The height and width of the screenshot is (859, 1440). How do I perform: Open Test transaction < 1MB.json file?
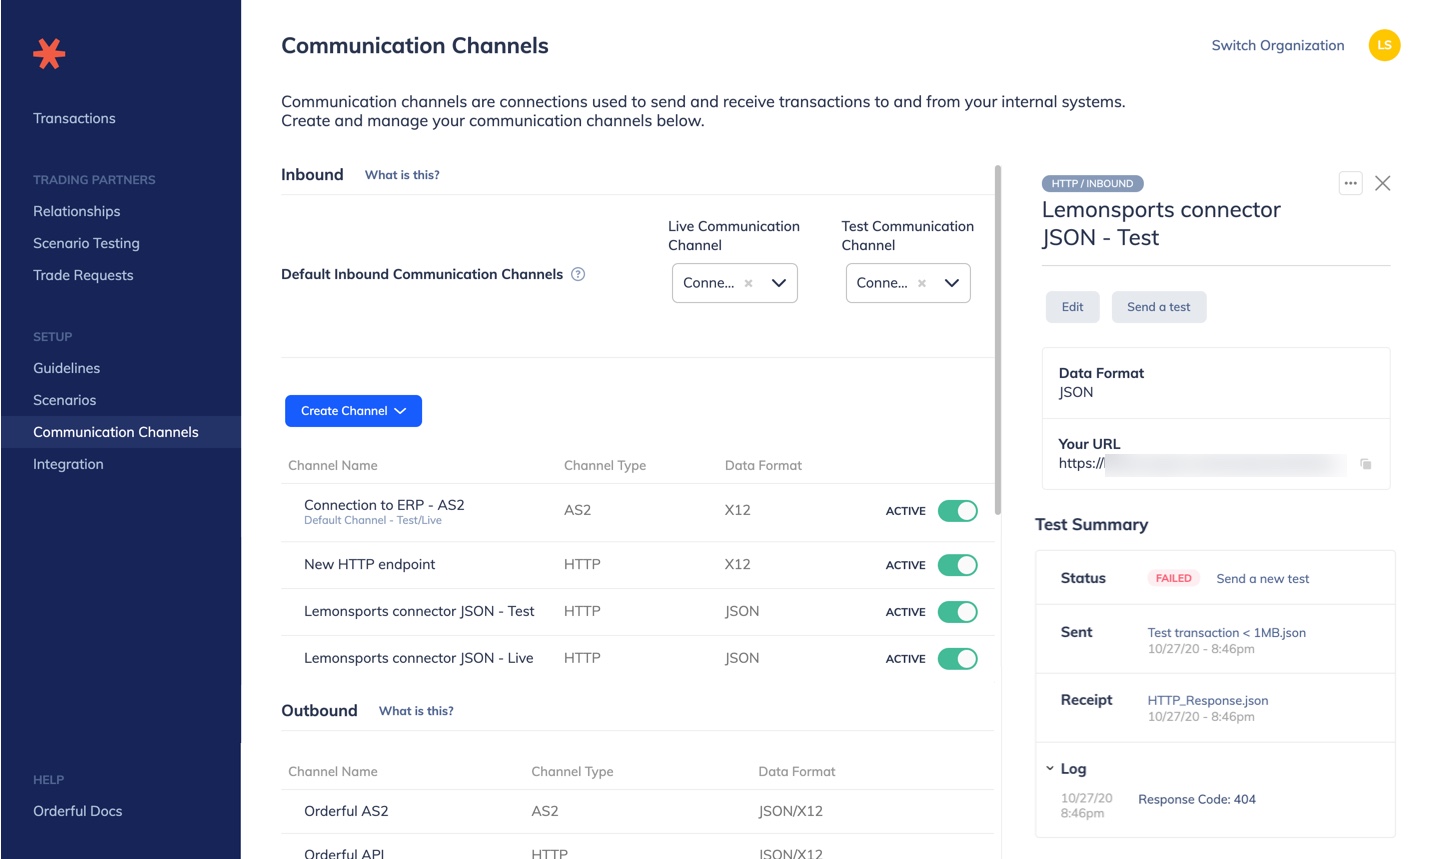click(1227, 633)
